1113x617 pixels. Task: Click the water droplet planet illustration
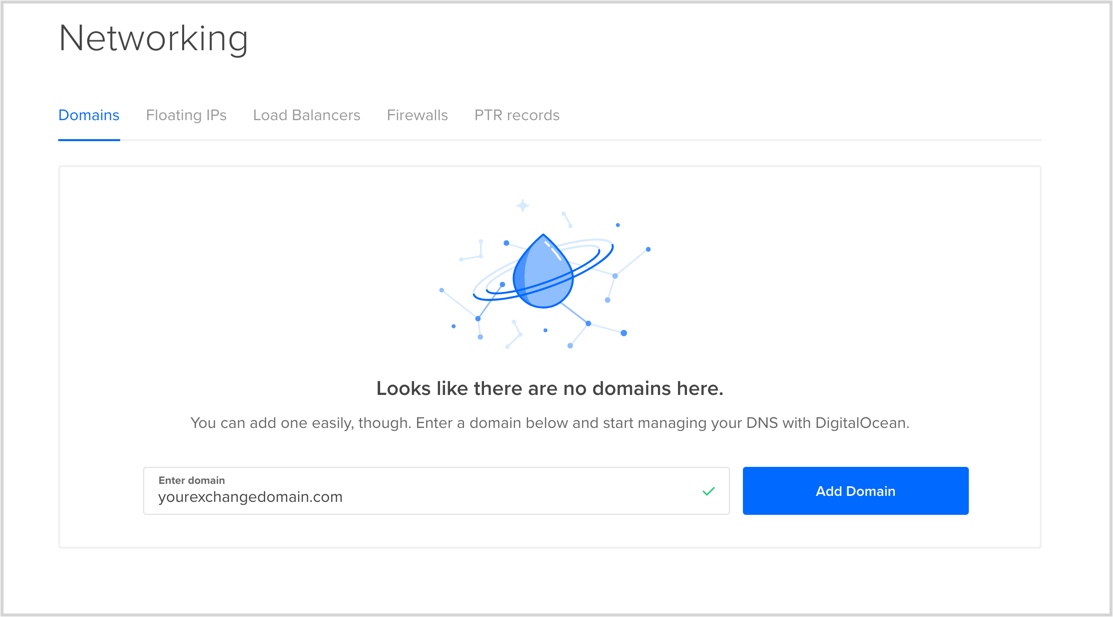[x=544, y=274]
